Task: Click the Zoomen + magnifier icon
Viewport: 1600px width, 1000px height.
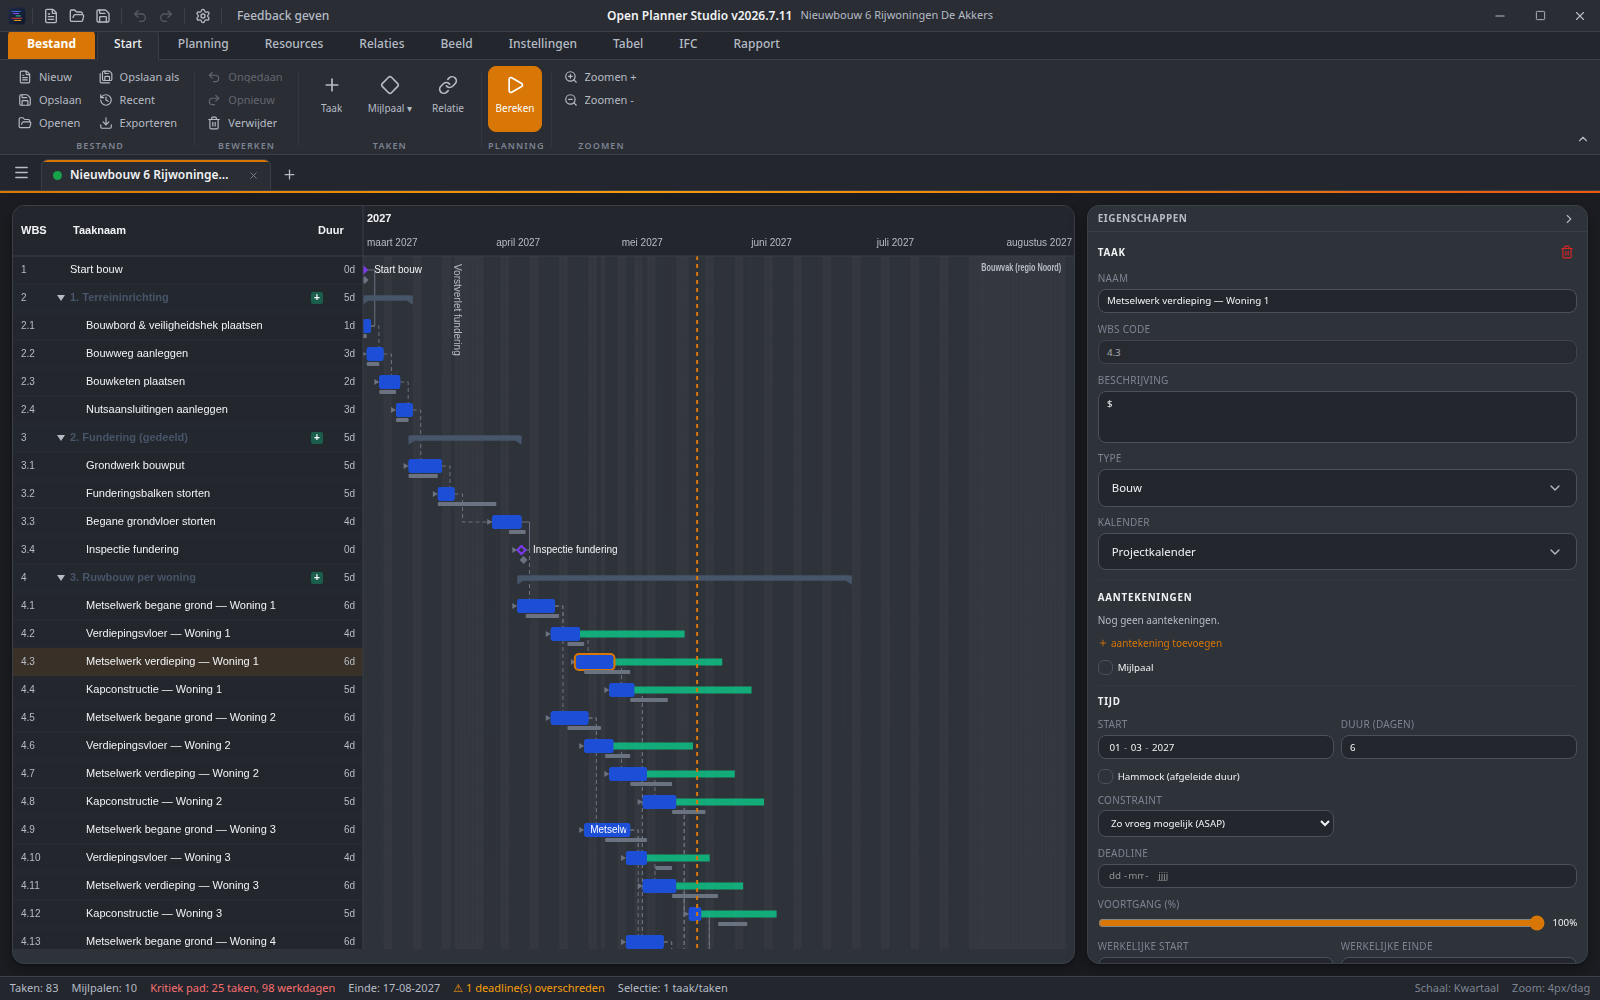Action: click(571, 77)
